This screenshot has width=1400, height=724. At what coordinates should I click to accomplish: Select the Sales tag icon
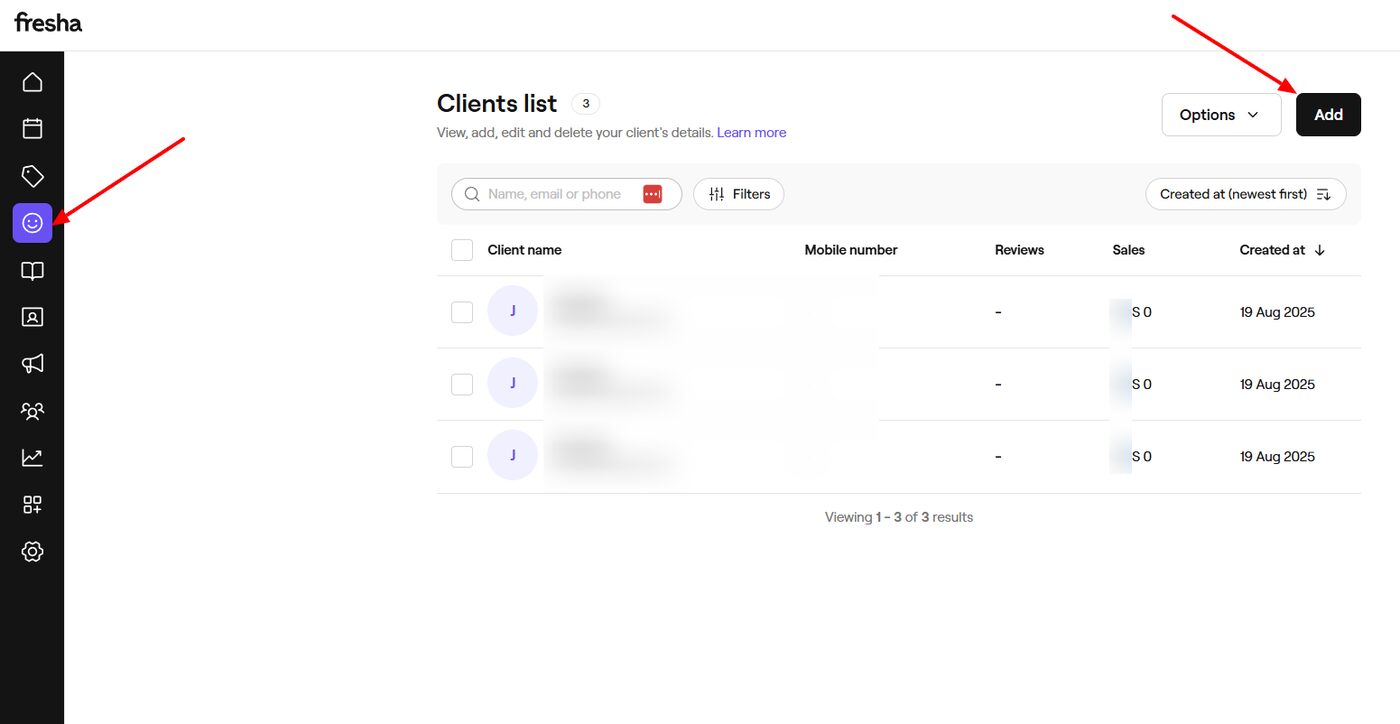click(32, 175)
